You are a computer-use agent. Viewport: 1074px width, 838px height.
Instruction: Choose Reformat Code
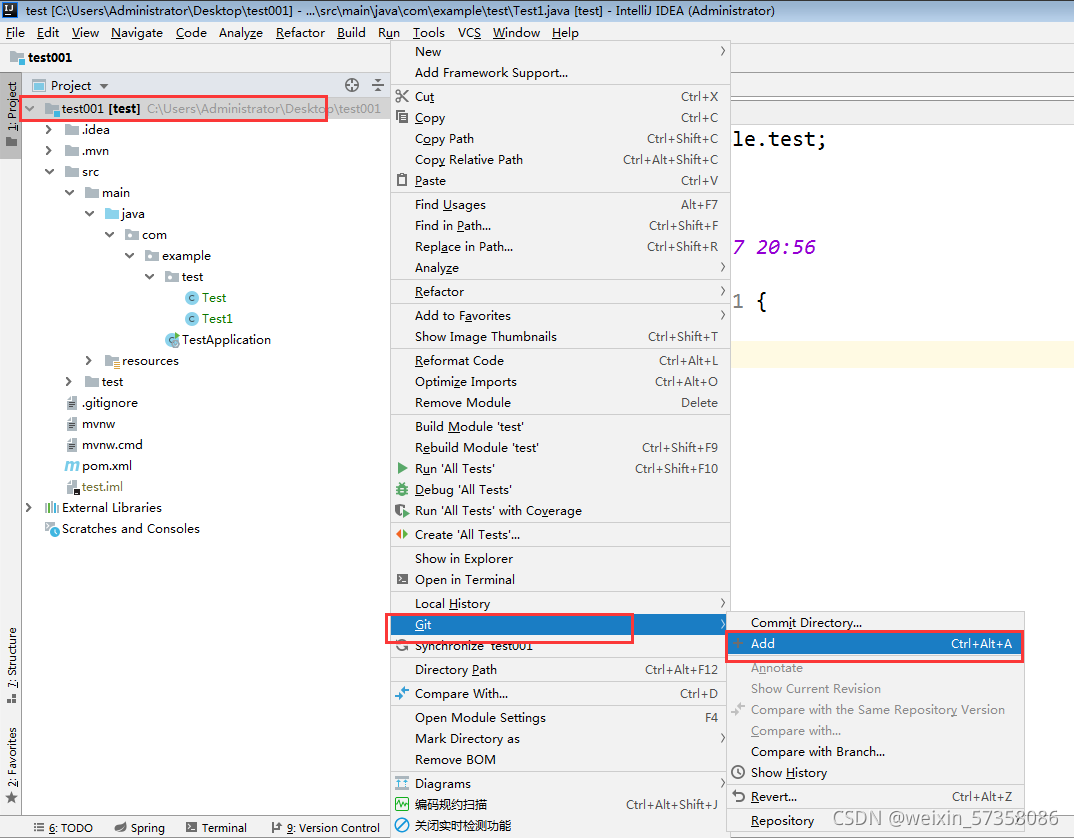pyautogui.click(x=559, y=360)
